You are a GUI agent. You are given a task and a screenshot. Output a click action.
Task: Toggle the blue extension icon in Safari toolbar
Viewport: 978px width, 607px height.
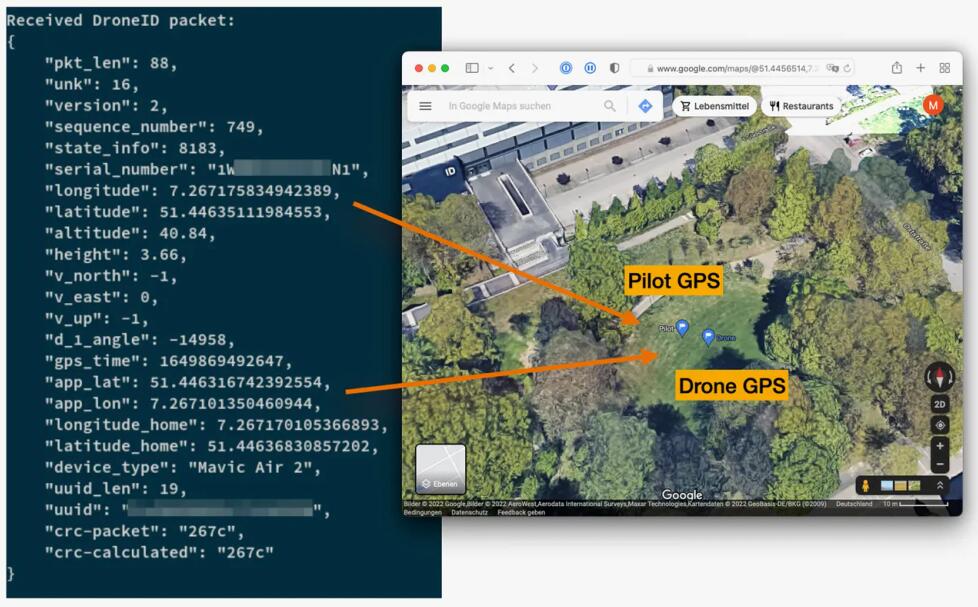566,68
